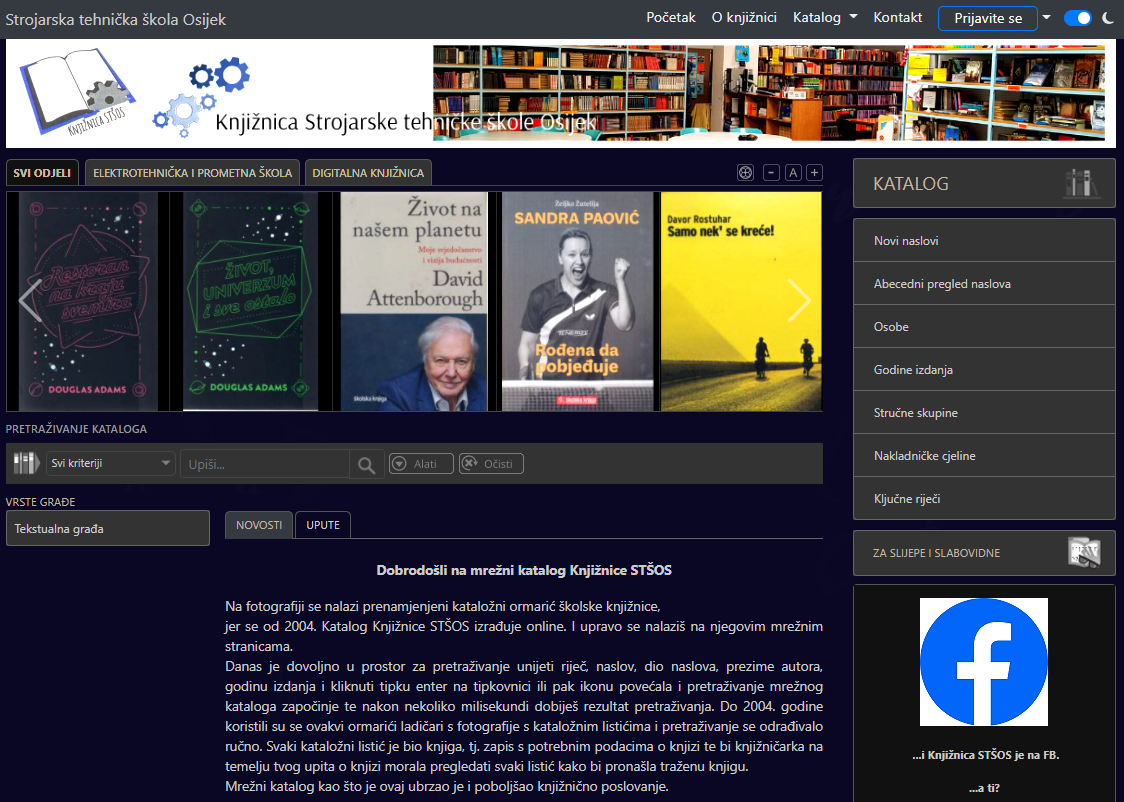Show next books in carousel

[799, 300]
